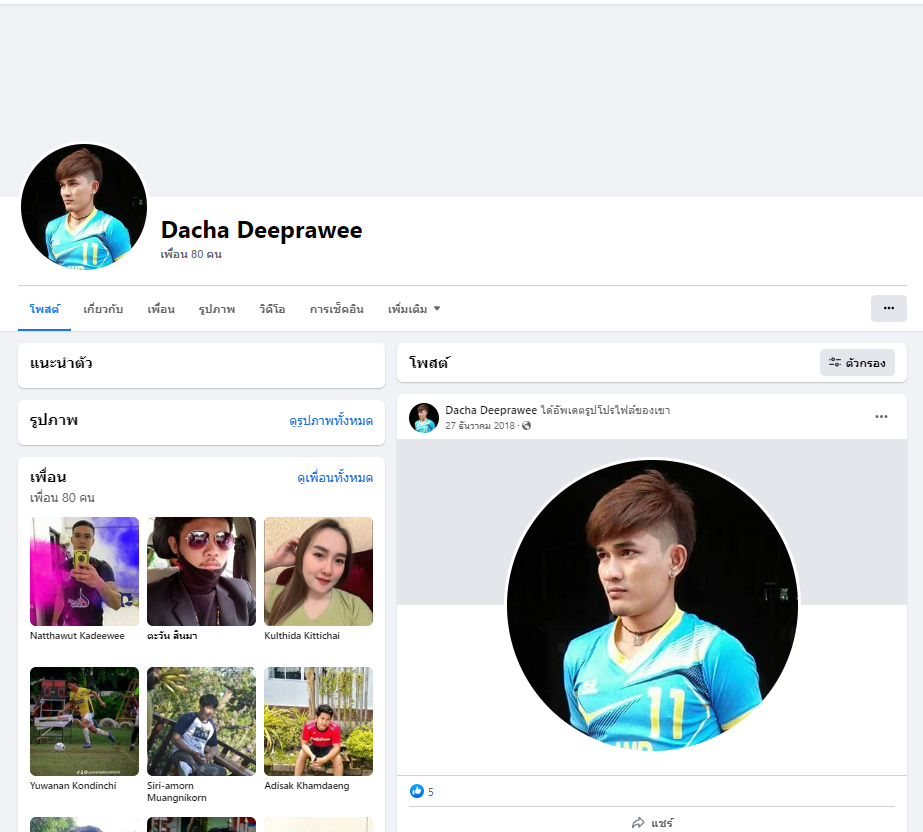Open the เพื่อน tab
The height and width of the screenshot is (832, 923).
click(161, 309)
